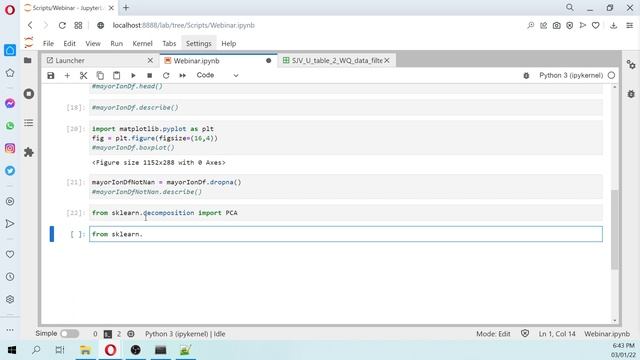Select the #mayorIonDf.describe() cell
The image size is (640, 360).
pos(346,107)
